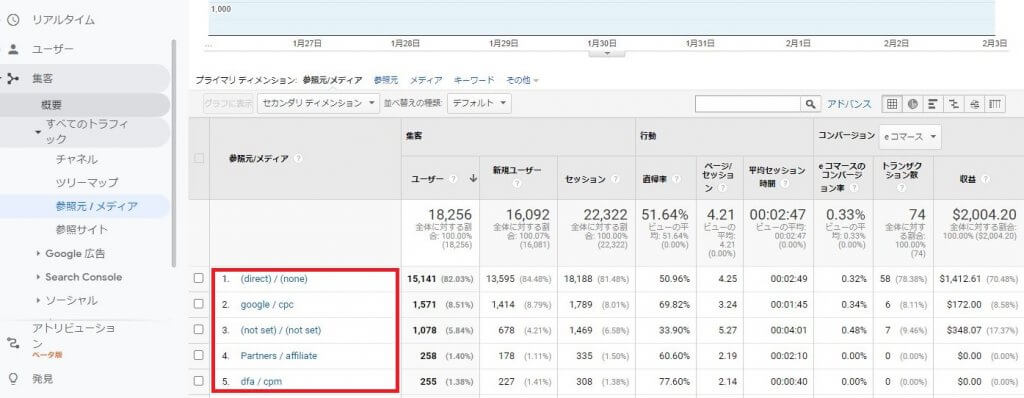
Task: Open チャネル in the sidebar
Action: click(x=77, y=159)
